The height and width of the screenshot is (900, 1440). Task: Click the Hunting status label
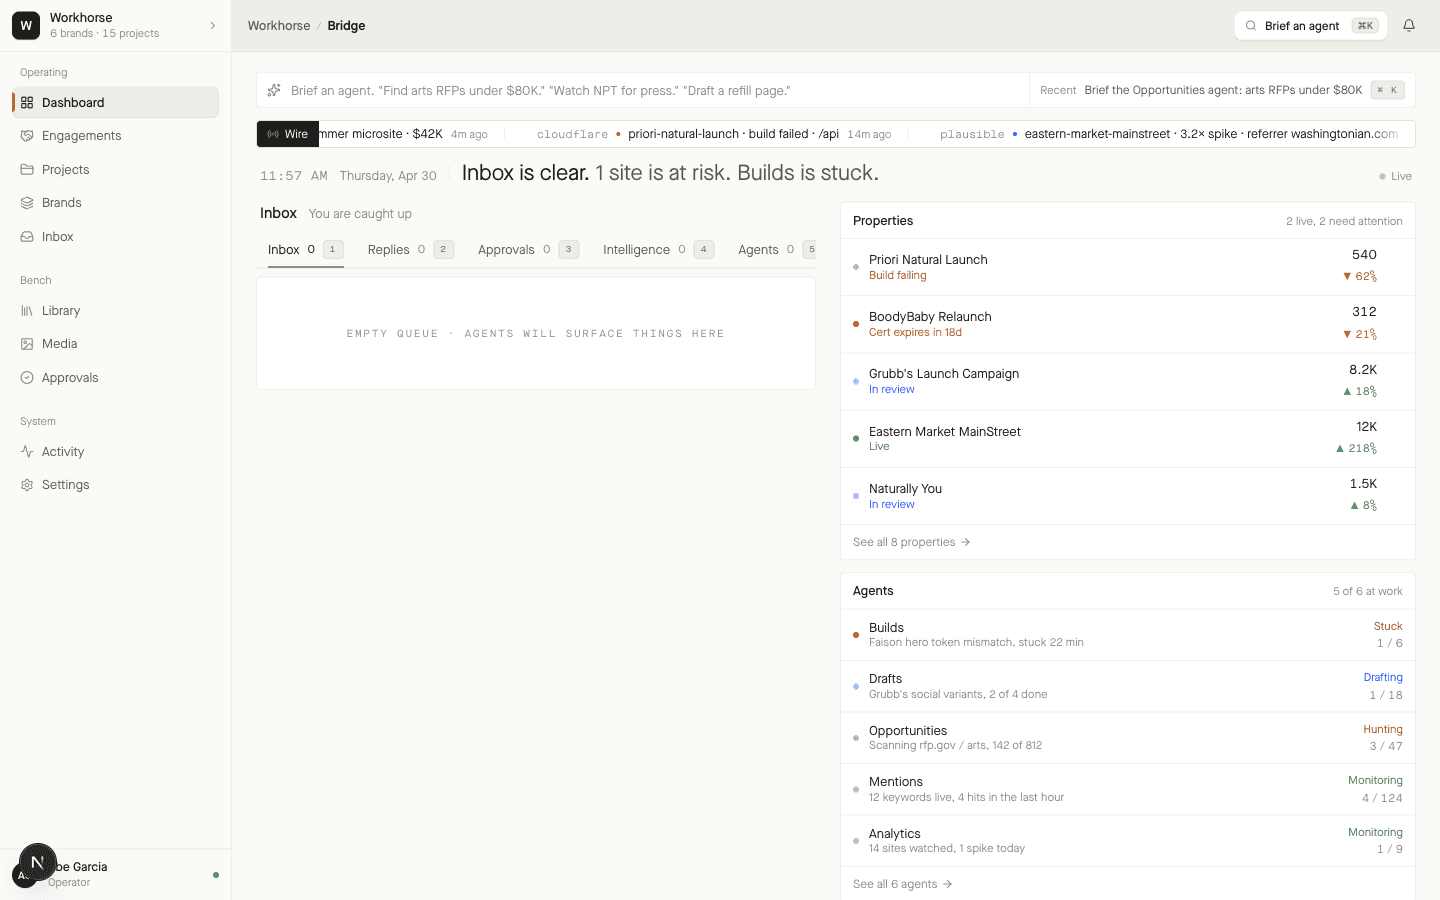[1383, 729]
